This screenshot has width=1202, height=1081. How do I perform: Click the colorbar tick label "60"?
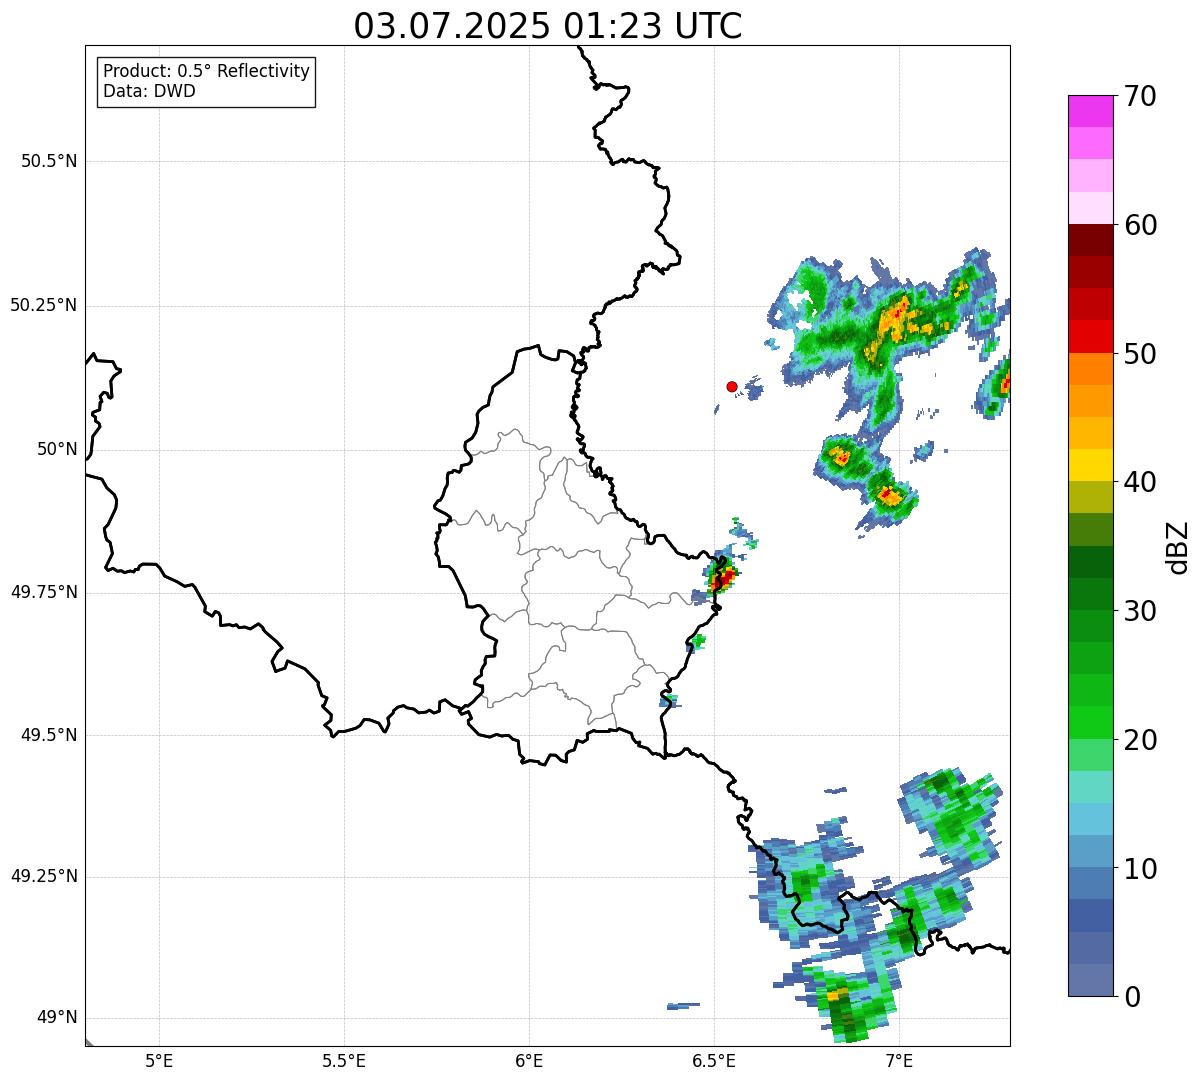[x=1141, y=225]
